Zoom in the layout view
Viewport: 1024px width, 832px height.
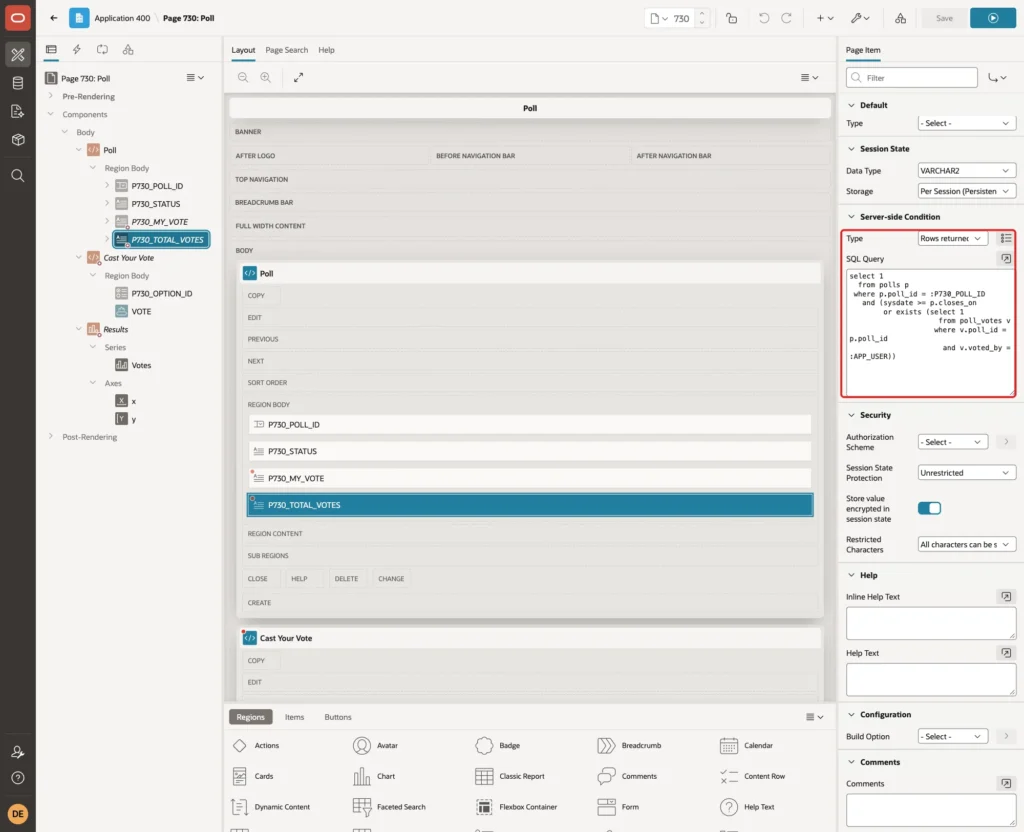[266, 77]
